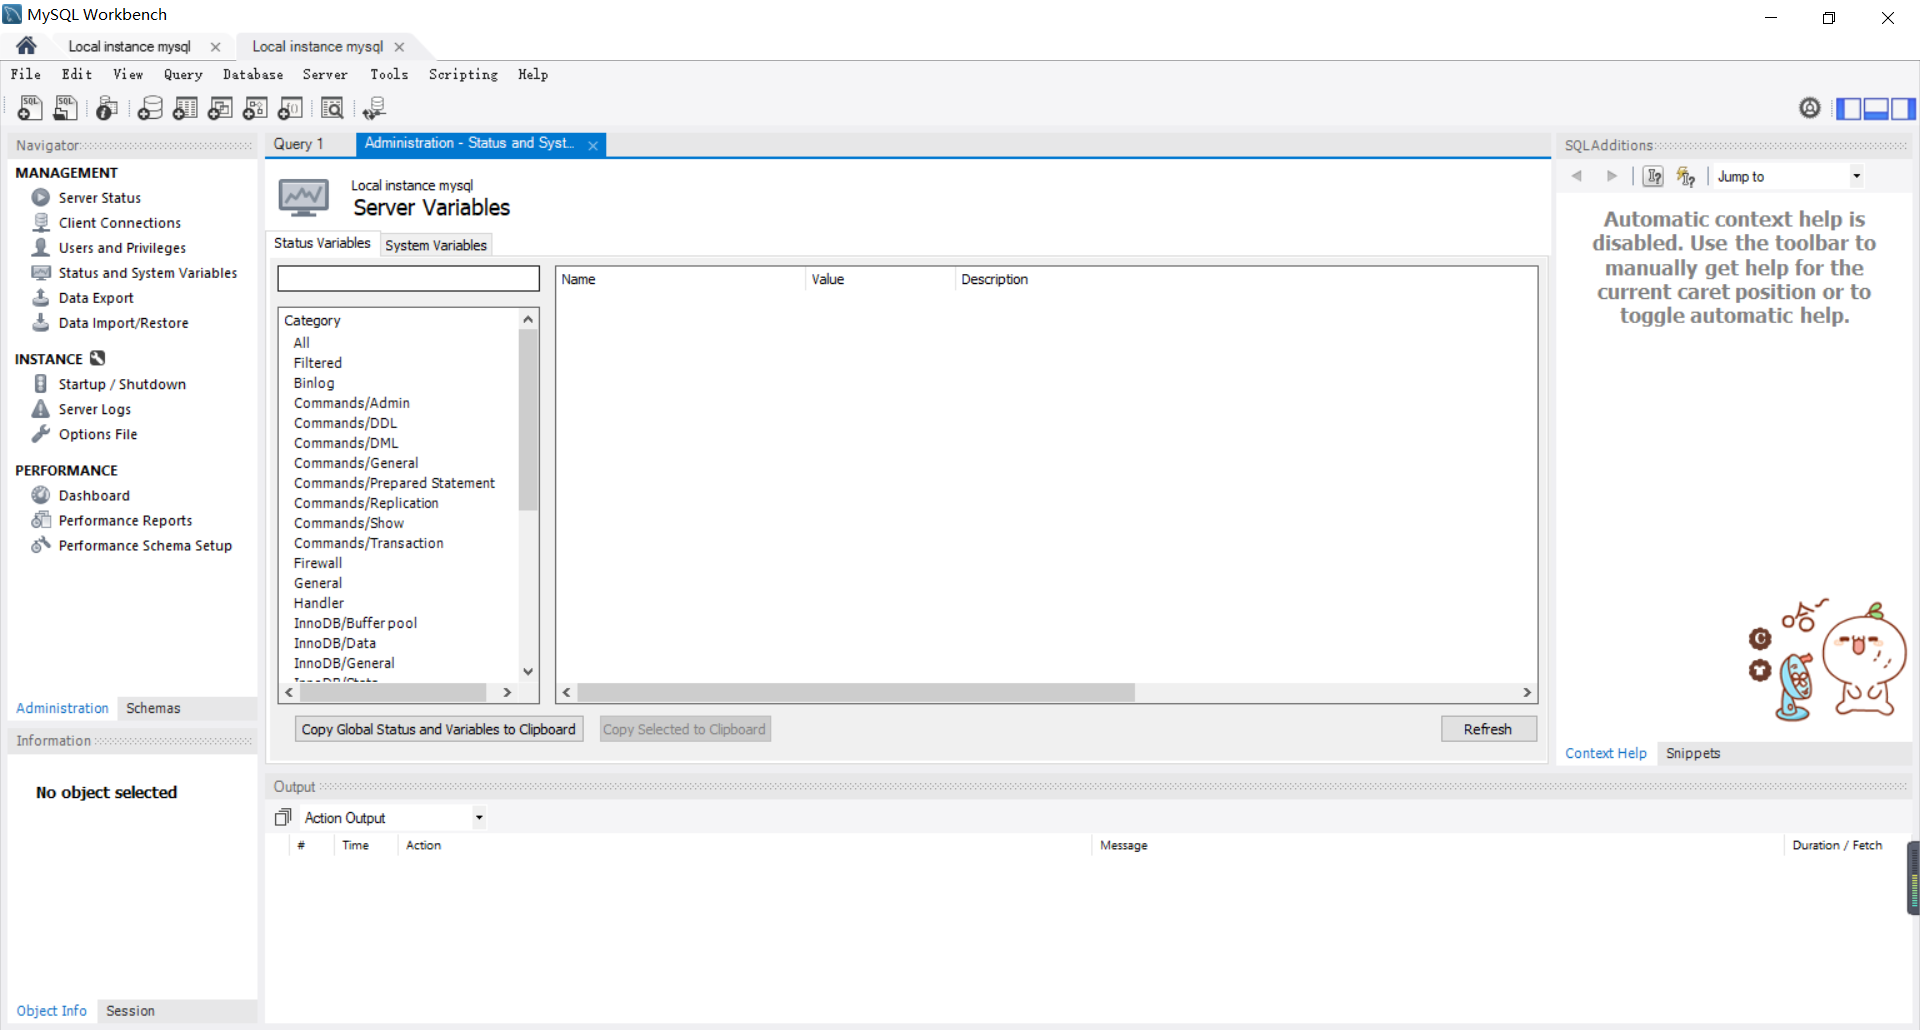Toggle automatic context help icon
The height and width of the screenshot is (1030, 1920).
click(x=1686, y=176)
